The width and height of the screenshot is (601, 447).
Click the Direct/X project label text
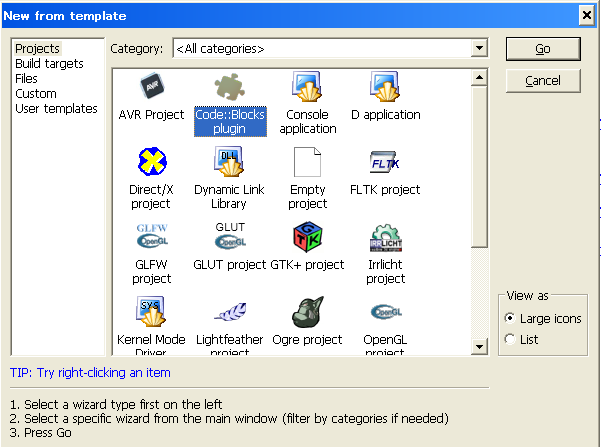click(x=151, y=197)
